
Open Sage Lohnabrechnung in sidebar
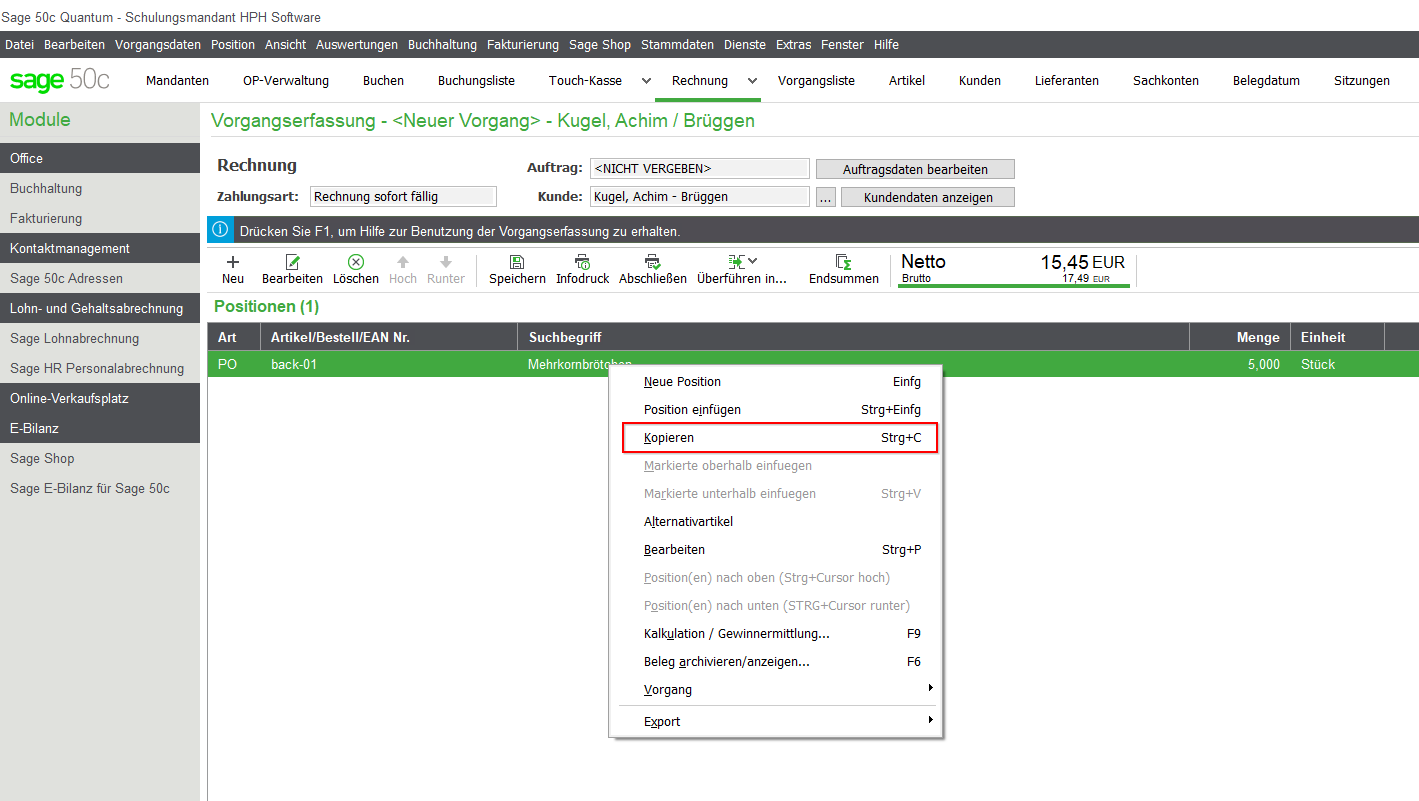click(100, 338)
